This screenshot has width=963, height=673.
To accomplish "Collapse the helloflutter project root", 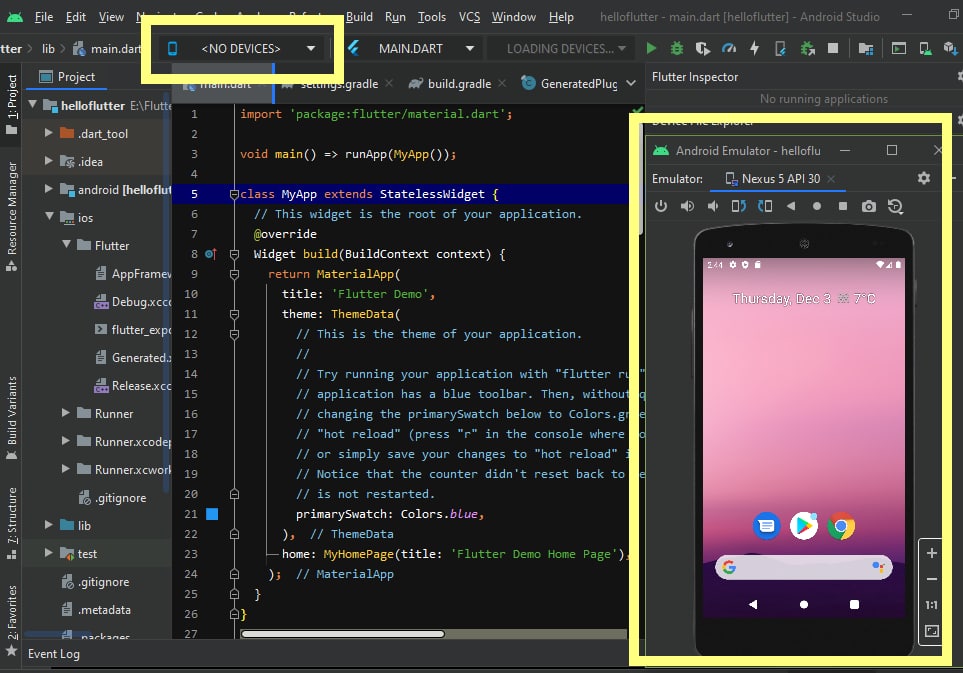I will pos(33,105).
